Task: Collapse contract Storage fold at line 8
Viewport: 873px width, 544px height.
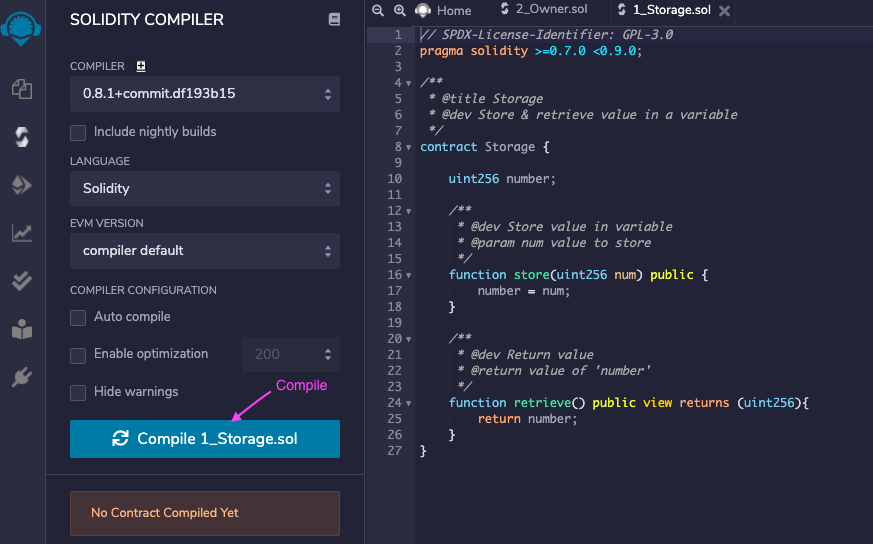Action: (x=409, y=148)
